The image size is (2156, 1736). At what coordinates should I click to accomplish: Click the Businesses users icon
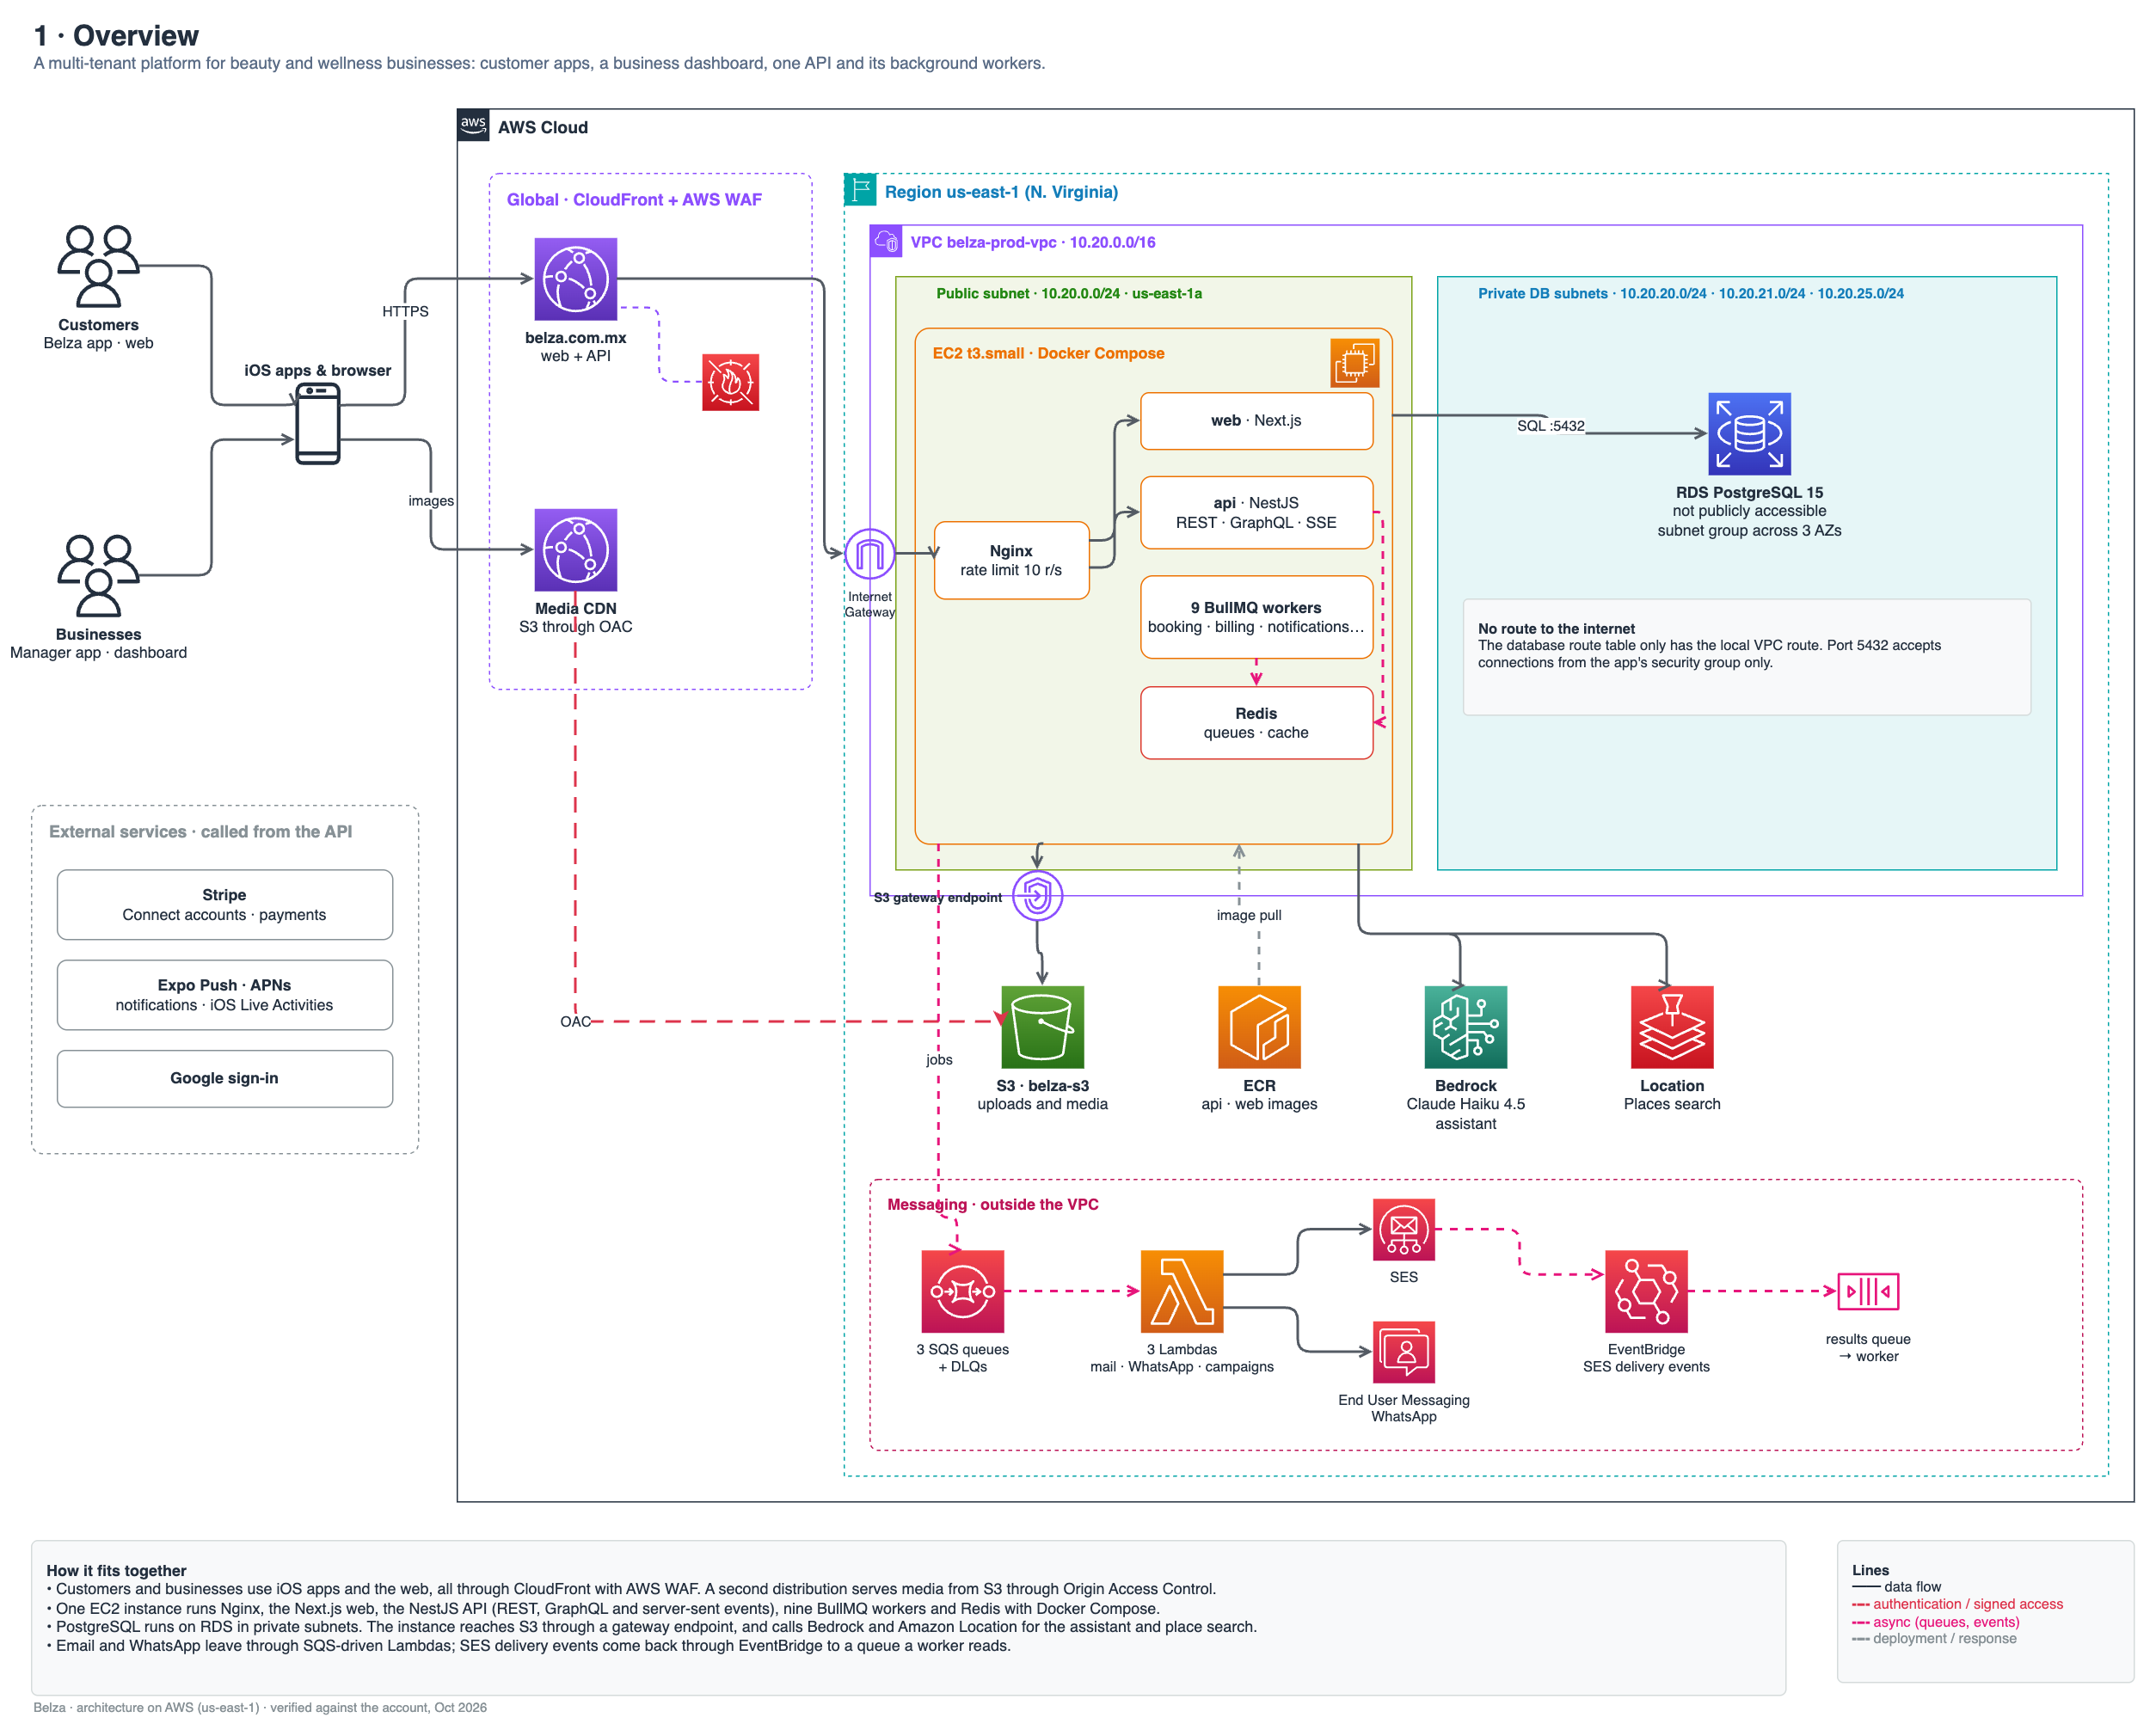(98, 575)
